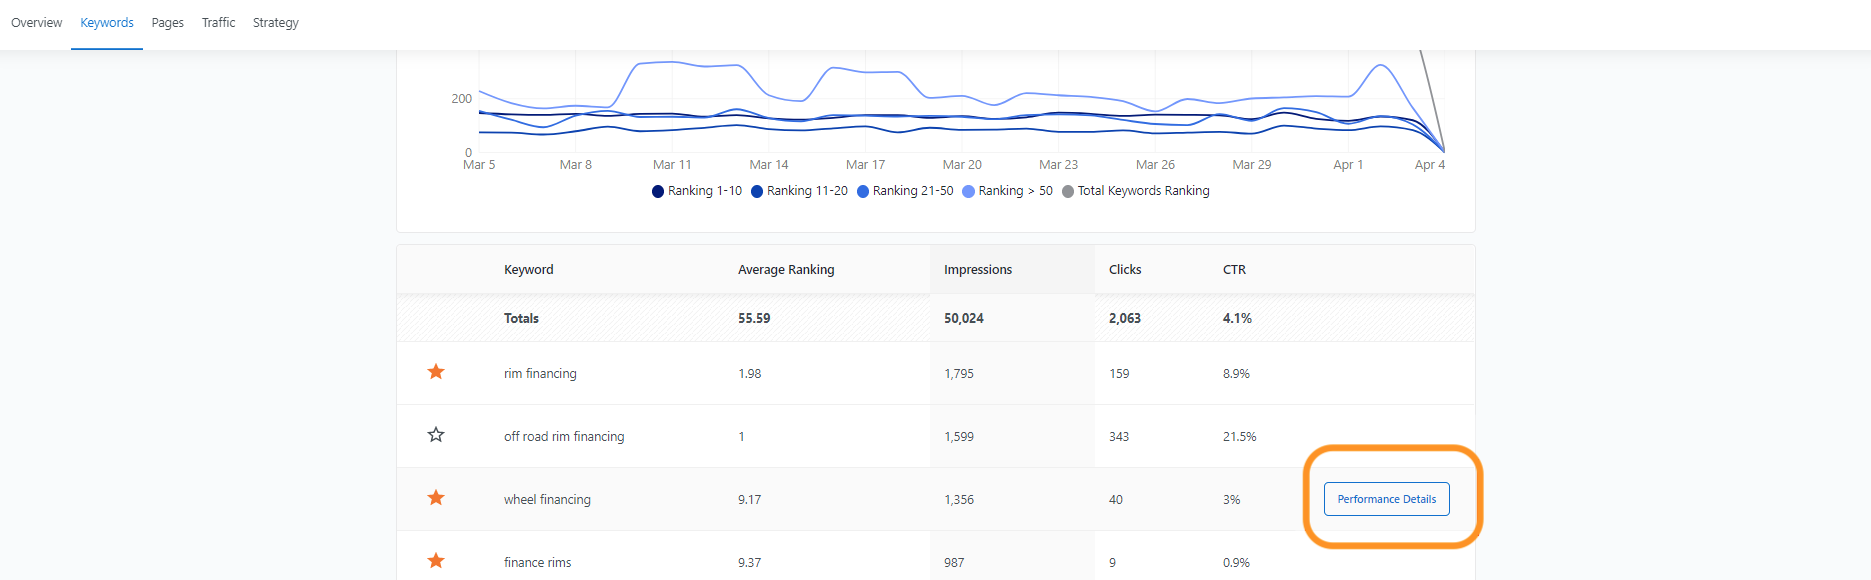This screenshot has width=1871, height=580.
Task: Open Performance Details for wheel financing
Action: pyautogui.click(x=1387, y=499)
